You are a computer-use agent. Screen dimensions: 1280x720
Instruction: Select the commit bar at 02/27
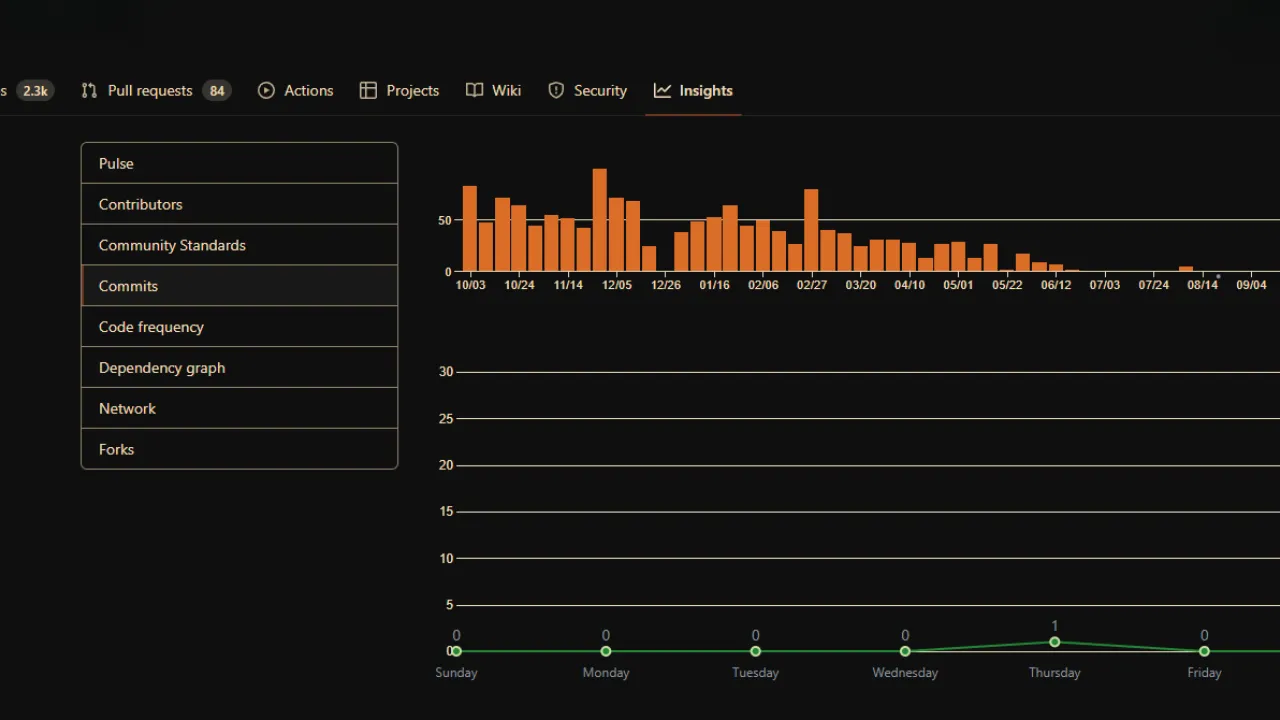click(811, 231)
